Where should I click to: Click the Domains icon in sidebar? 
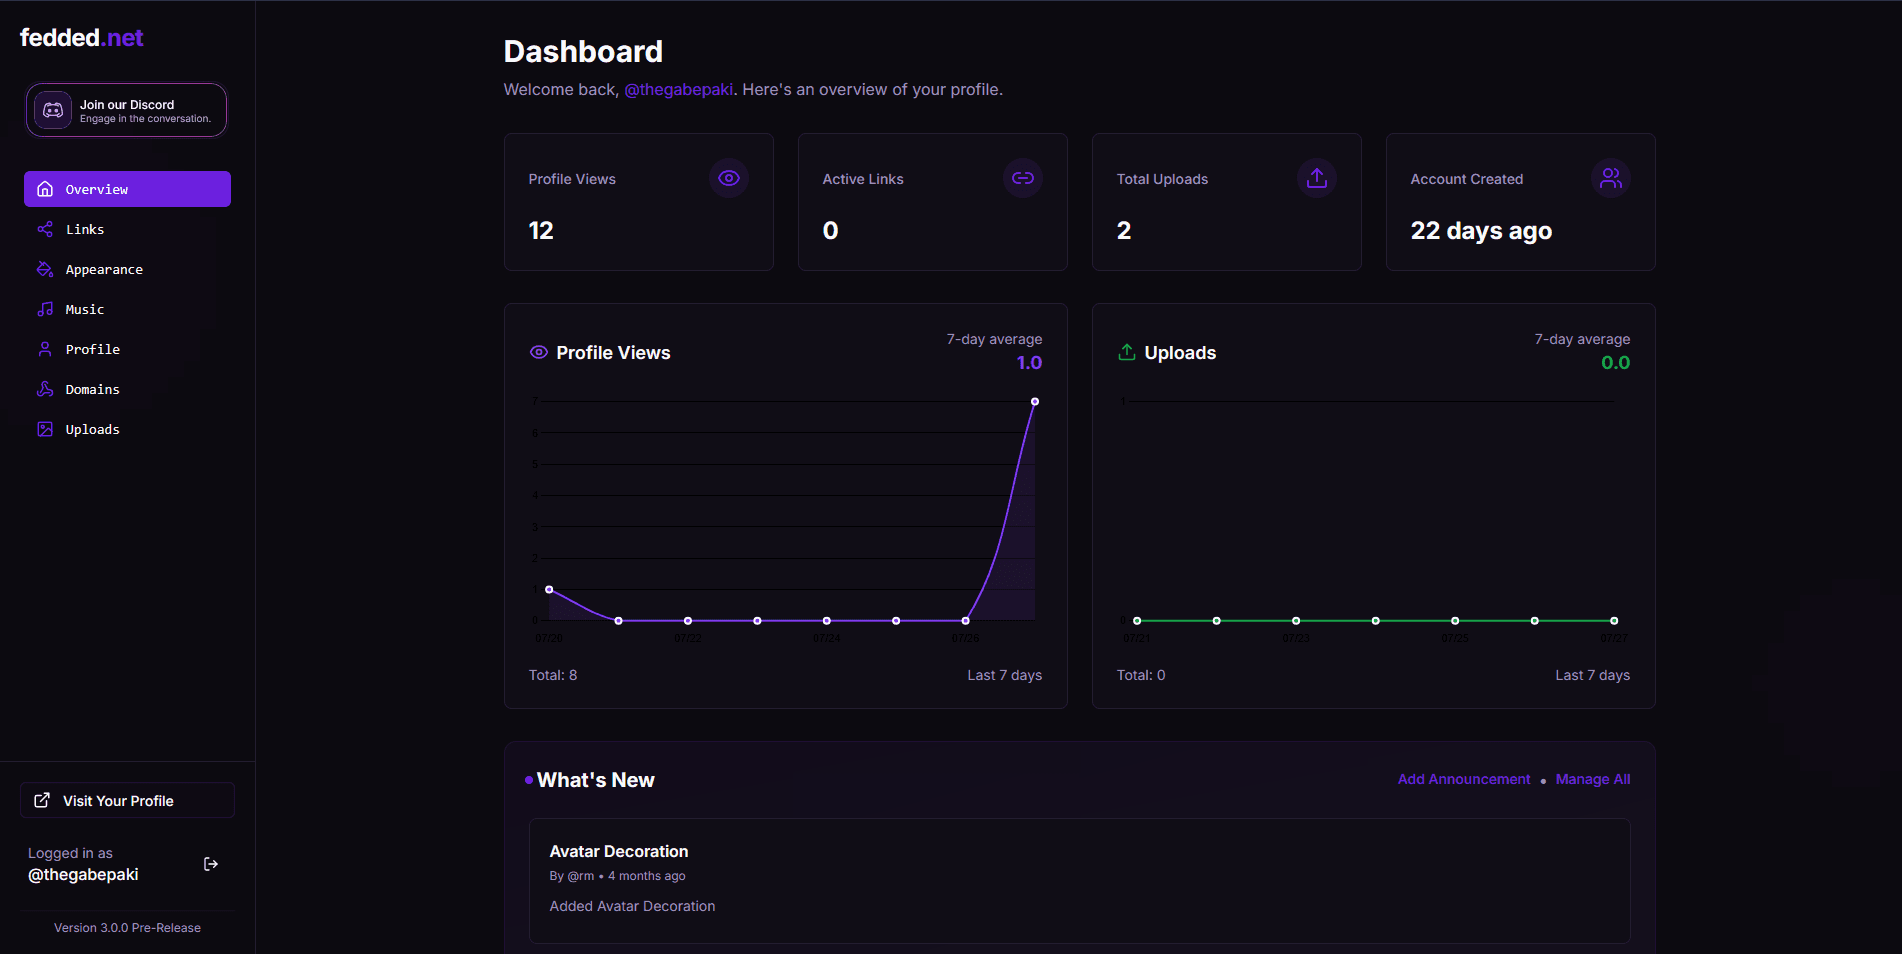(x=45, y=389)
